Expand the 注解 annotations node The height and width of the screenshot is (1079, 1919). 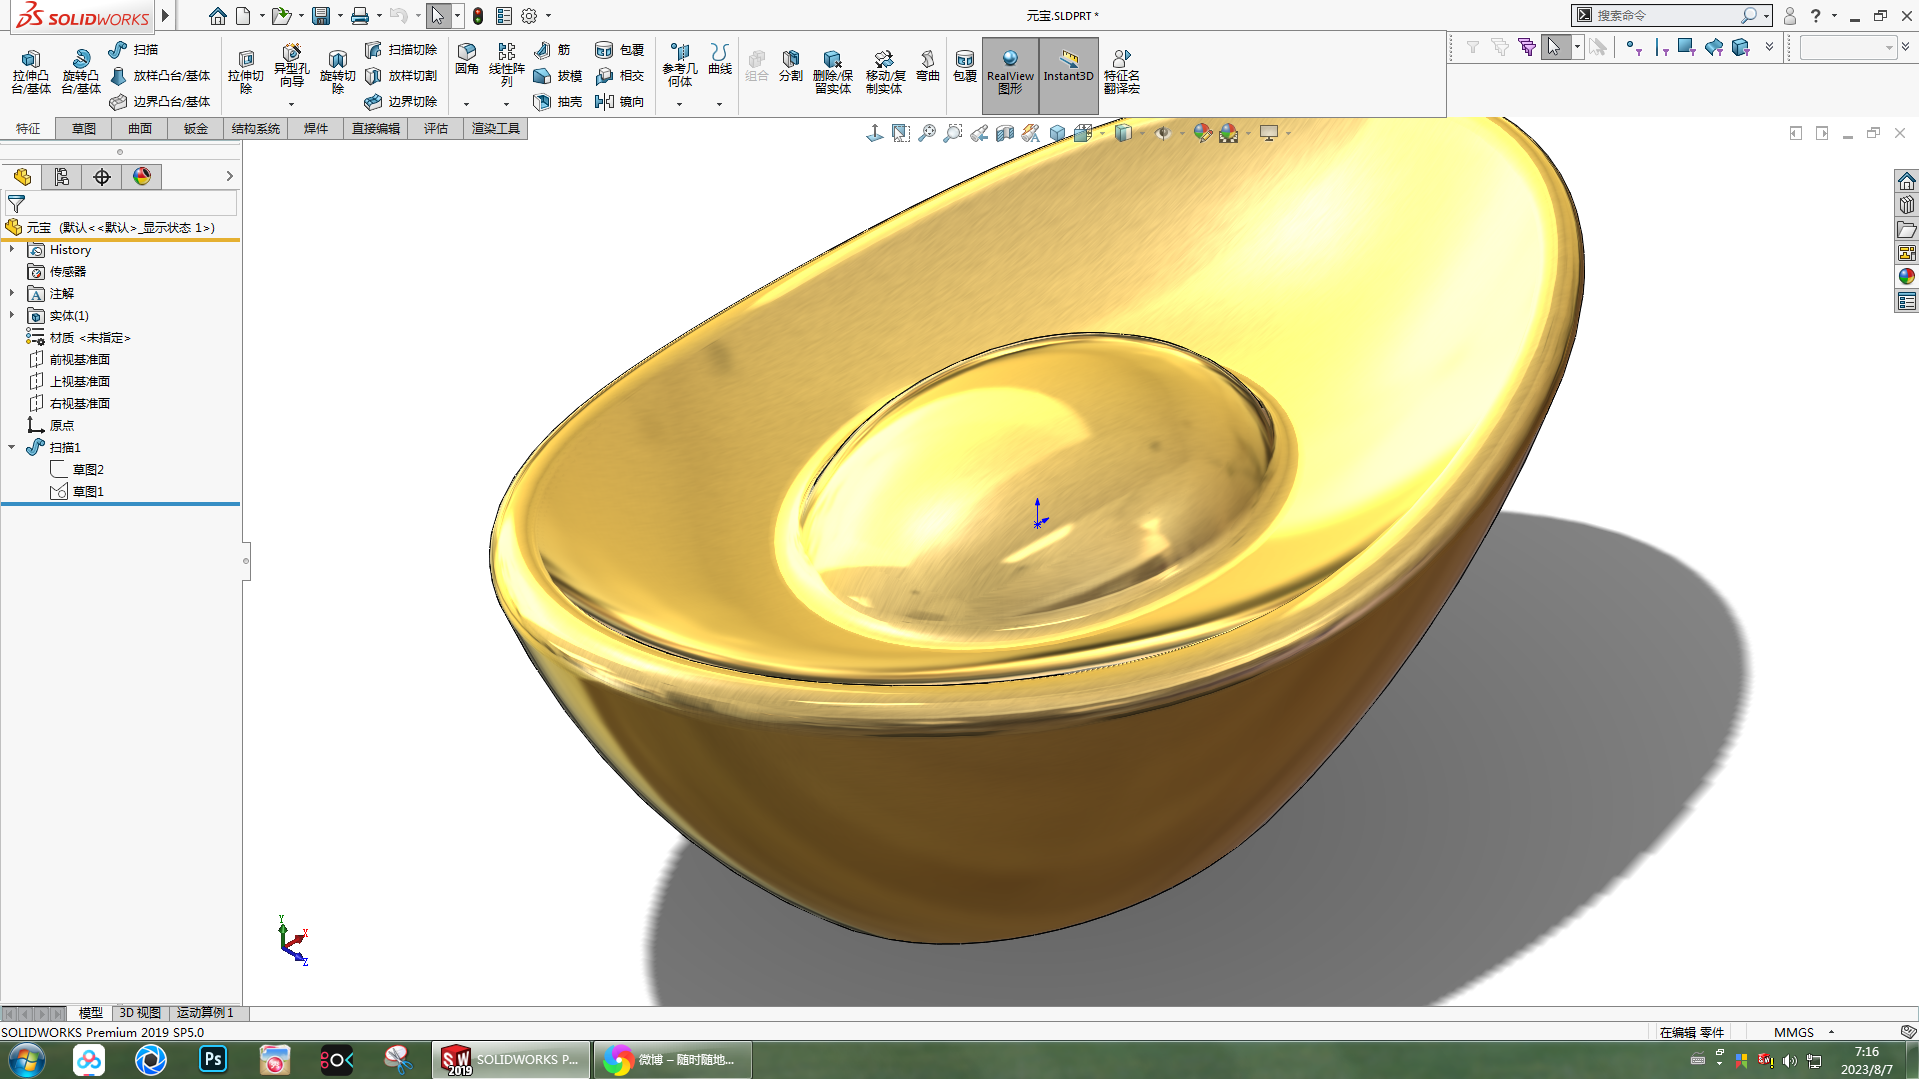tap(12, 293)
